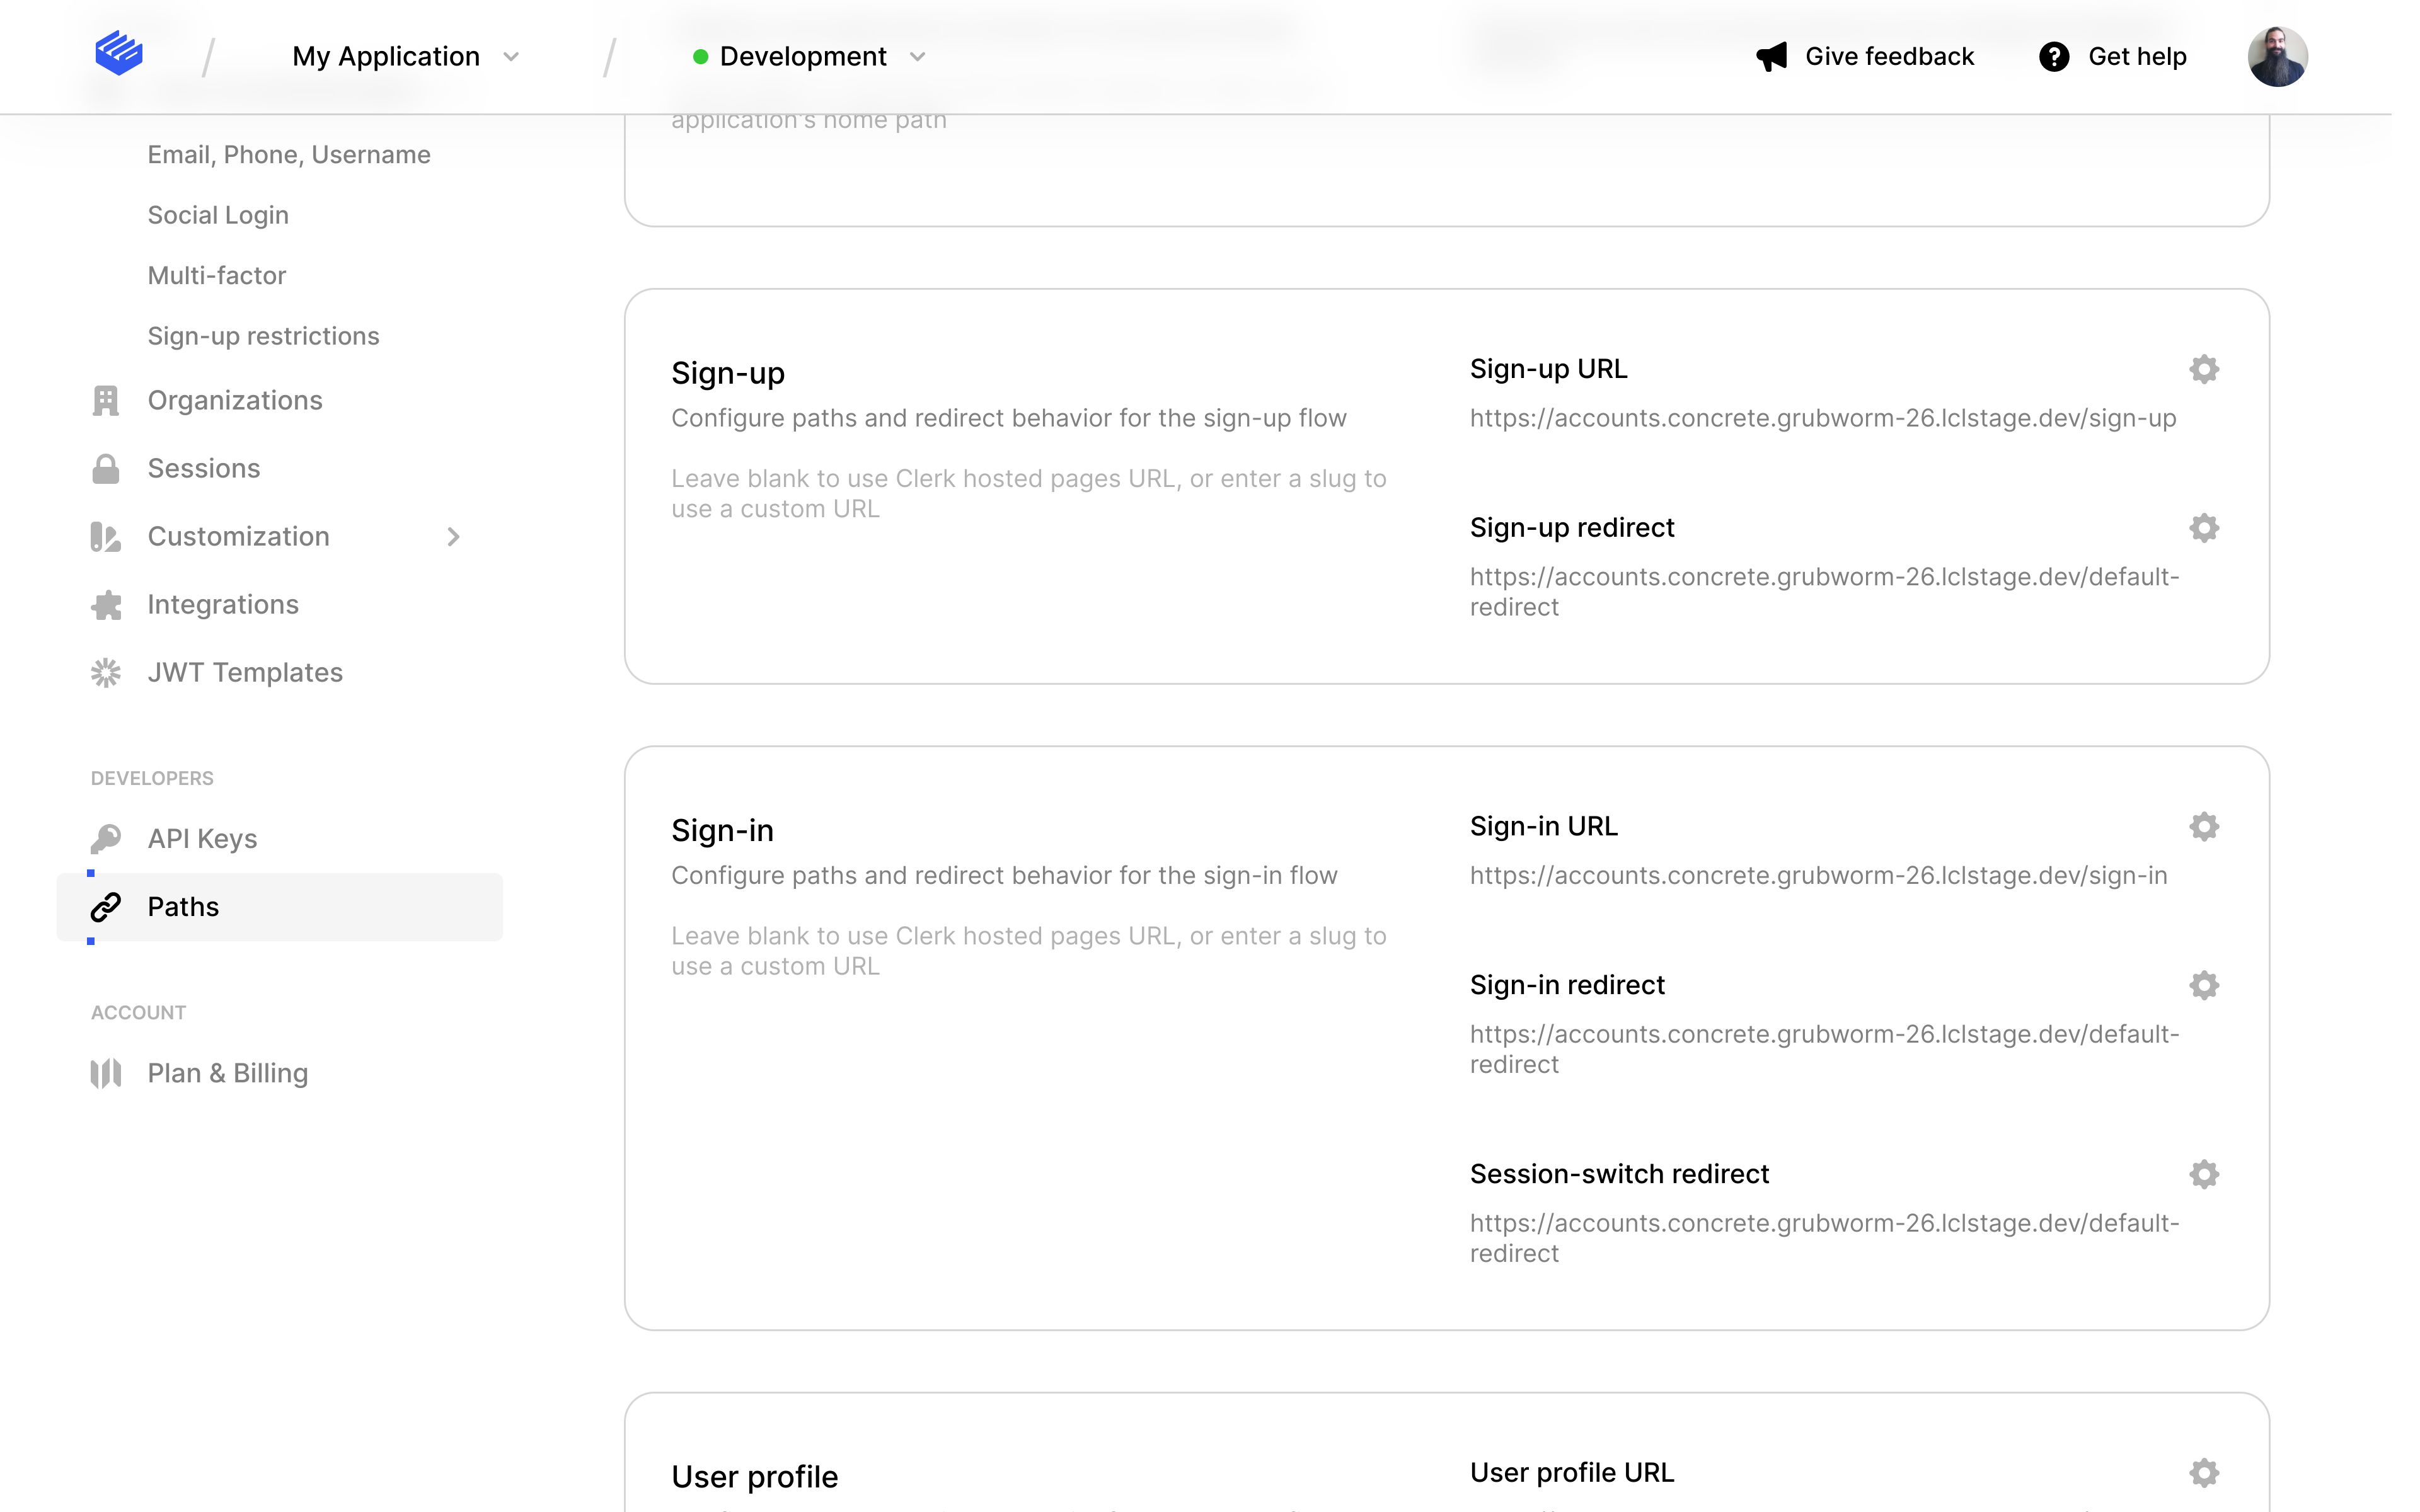Viewport: 2420px width, 1512px height.
Task: Click the JWT Templates icon
Action: [x=106, y=673]
